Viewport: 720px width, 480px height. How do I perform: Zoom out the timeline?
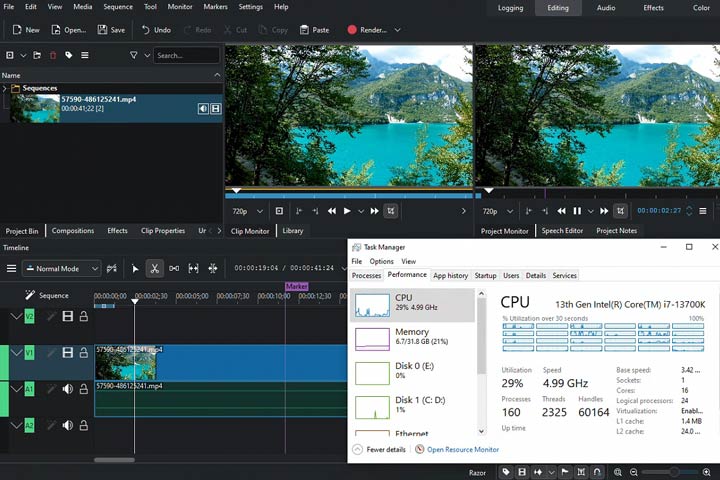coord(634,472)
